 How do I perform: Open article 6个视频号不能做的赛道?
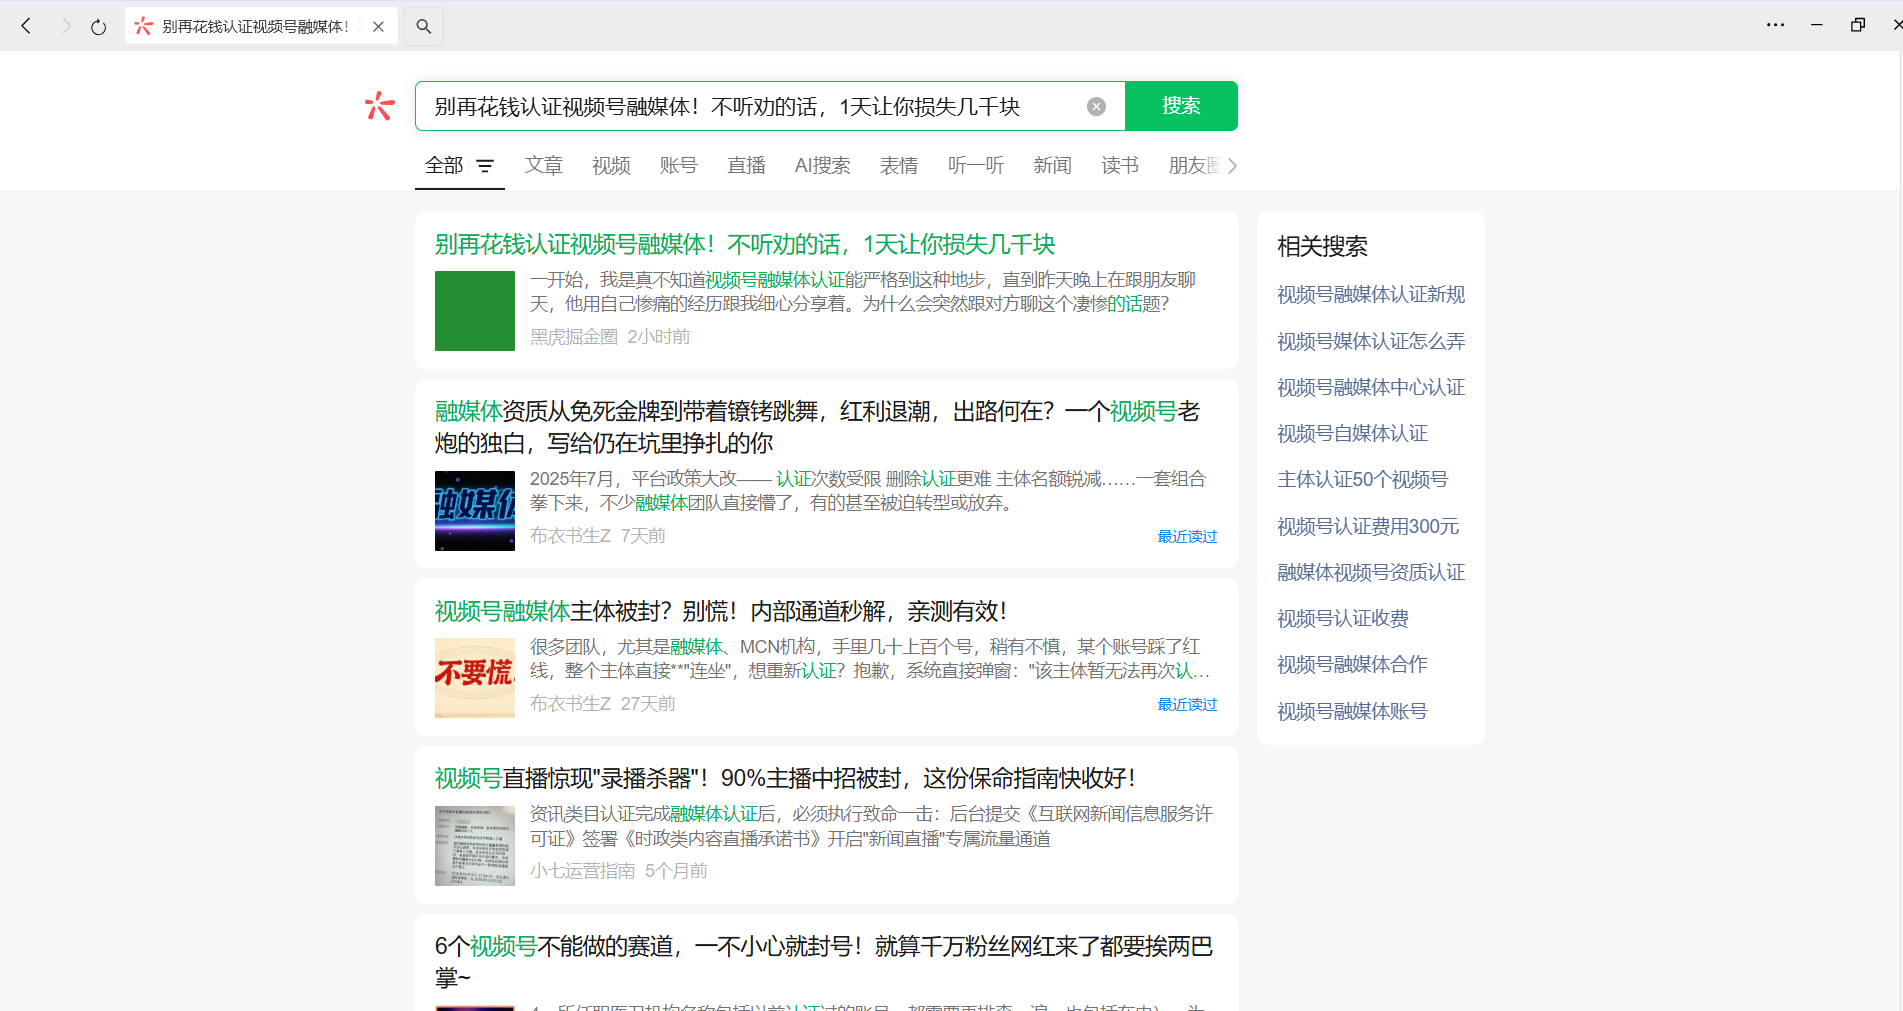tap(824, 962)
